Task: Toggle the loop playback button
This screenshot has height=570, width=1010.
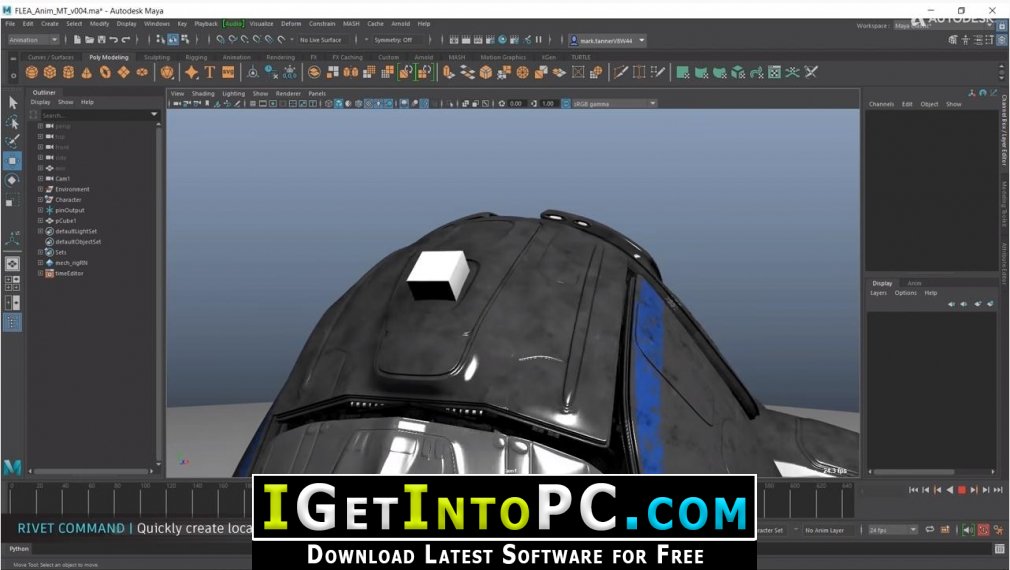Action: tap(929, 529)
